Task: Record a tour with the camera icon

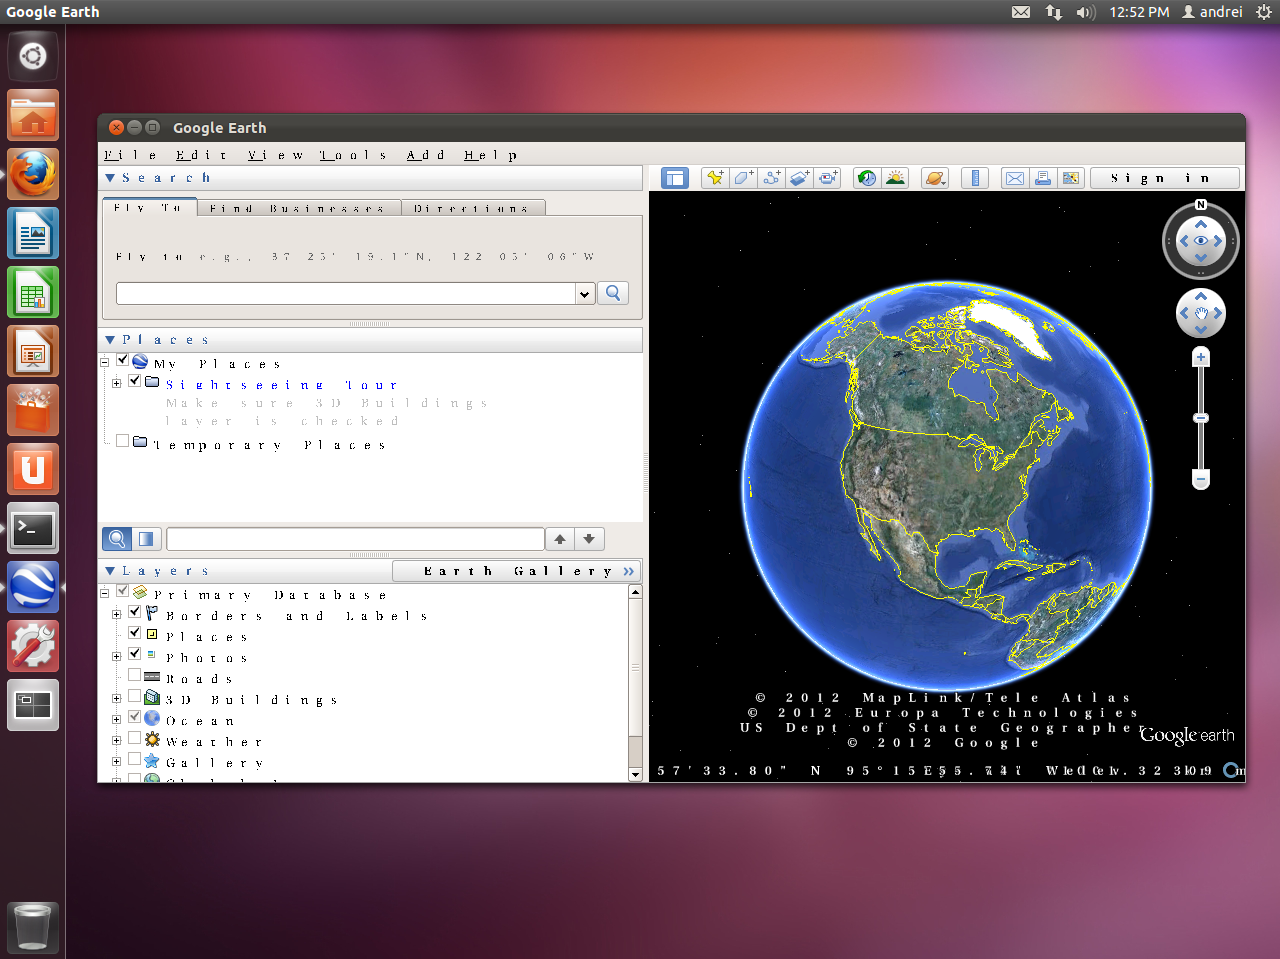Action: point(827,178)
